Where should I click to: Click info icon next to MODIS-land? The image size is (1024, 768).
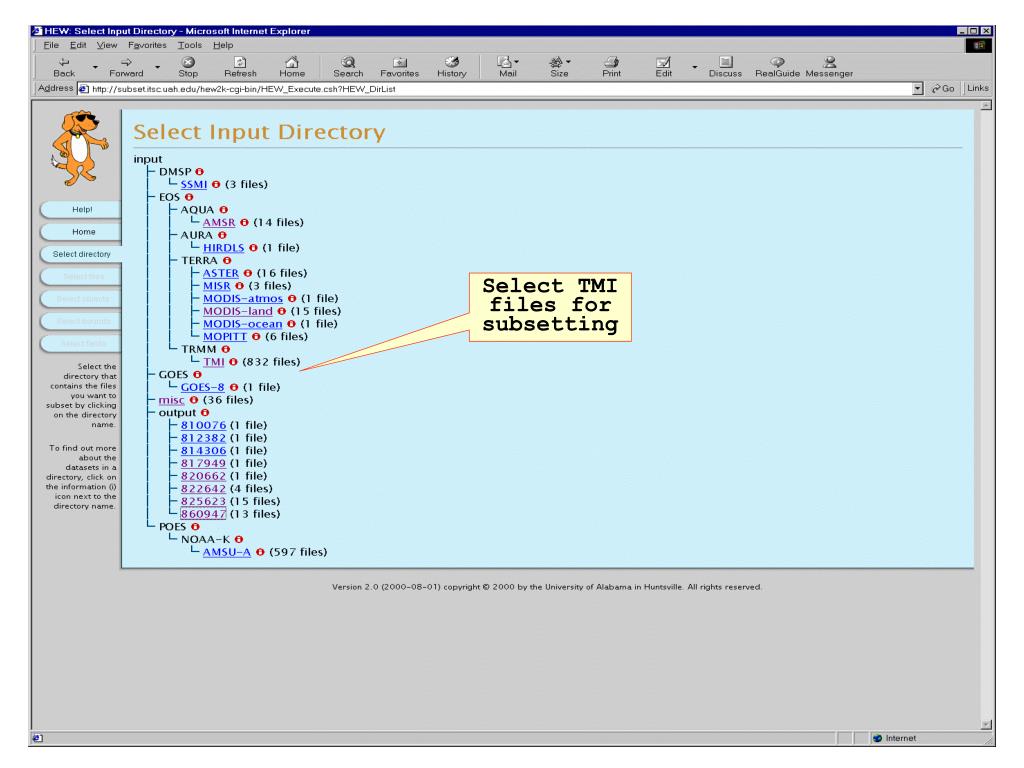281,312
